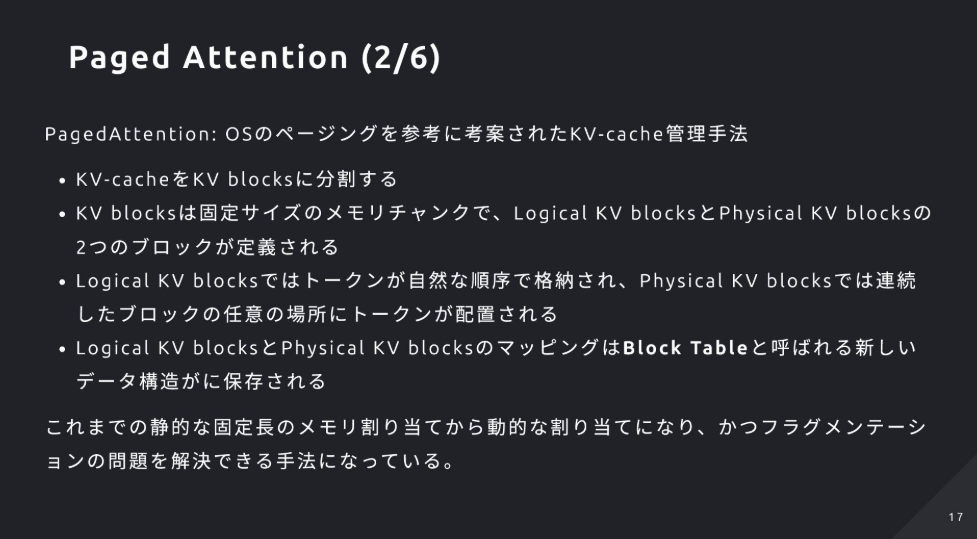Click the KV-cache管理手法 text in intro line
977x539 pixels.
tap(659, 134)
